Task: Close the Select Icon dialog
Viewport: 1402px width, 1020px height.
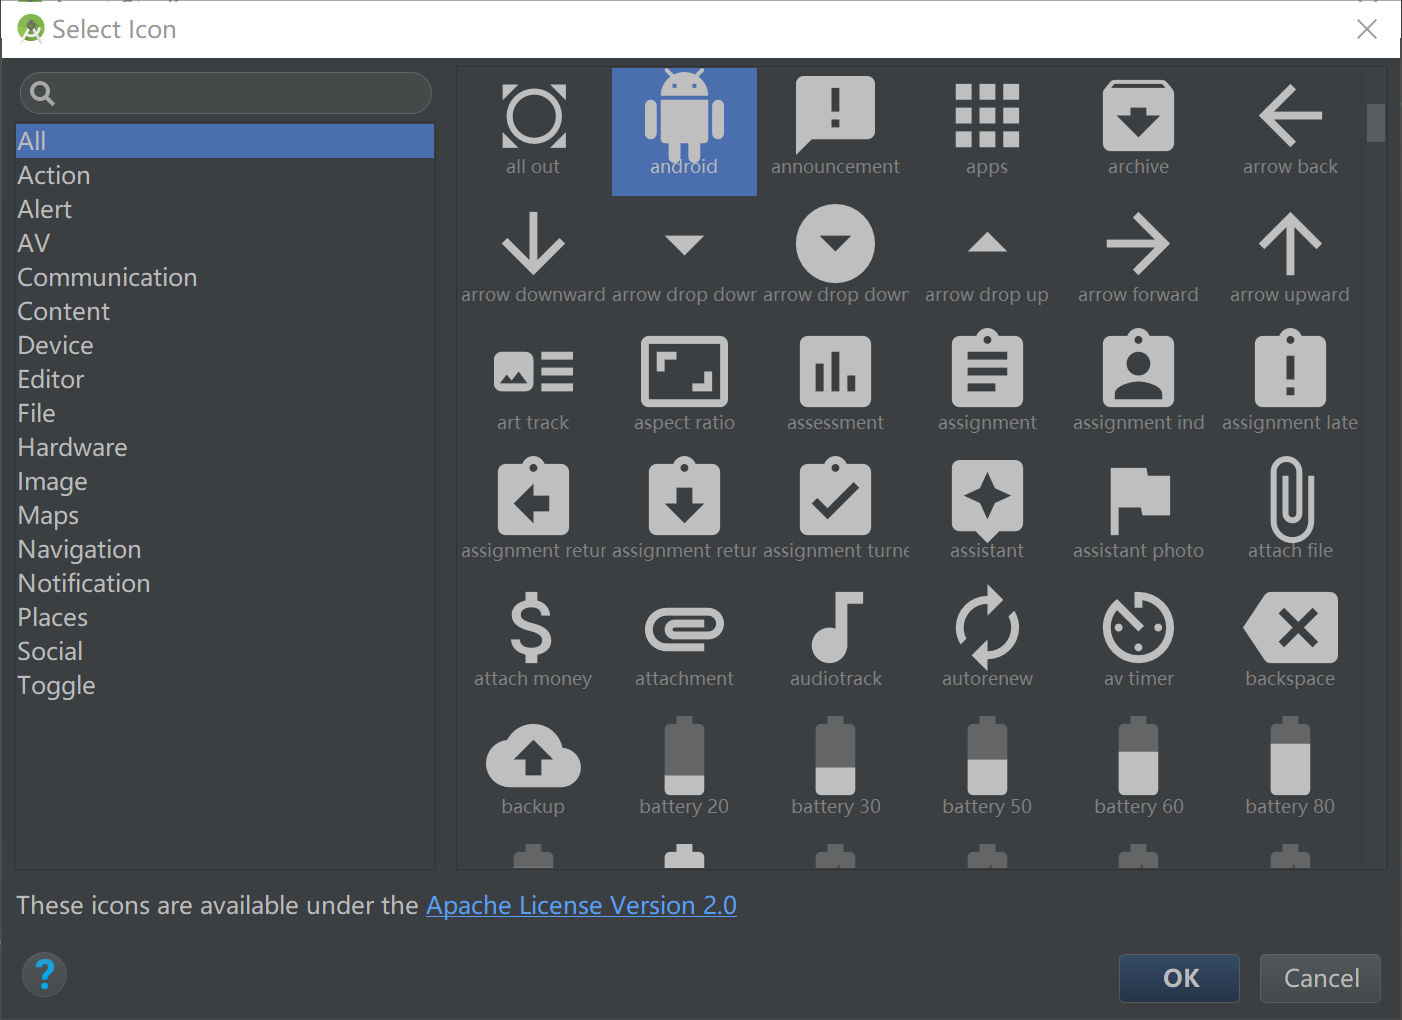Action: tap(1366, 29)
